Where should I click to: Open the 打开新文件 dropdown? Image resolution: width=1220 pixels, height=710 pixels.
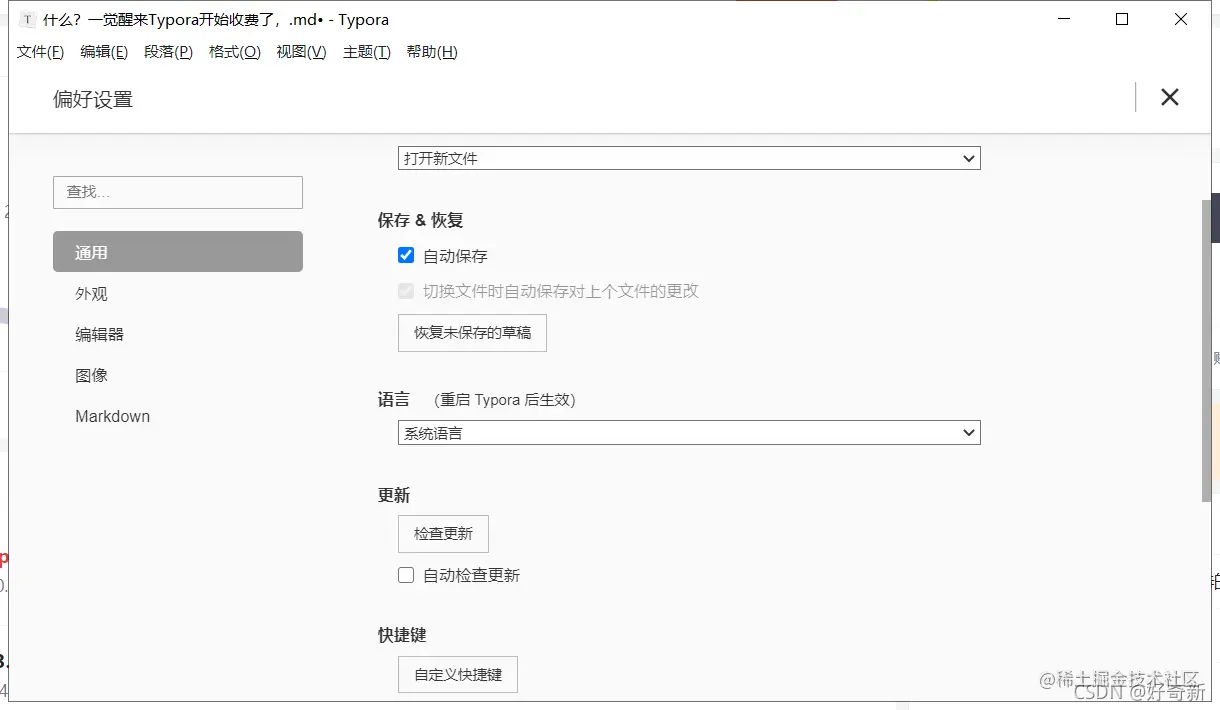coord(688,158)
